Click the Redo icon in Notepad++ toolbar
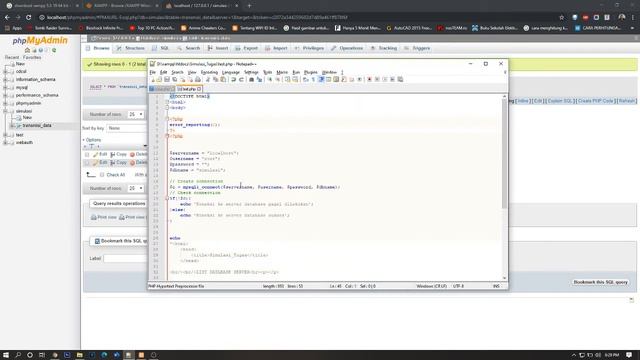The width and height of the screenshot is (640, 360). click(241, 80)
